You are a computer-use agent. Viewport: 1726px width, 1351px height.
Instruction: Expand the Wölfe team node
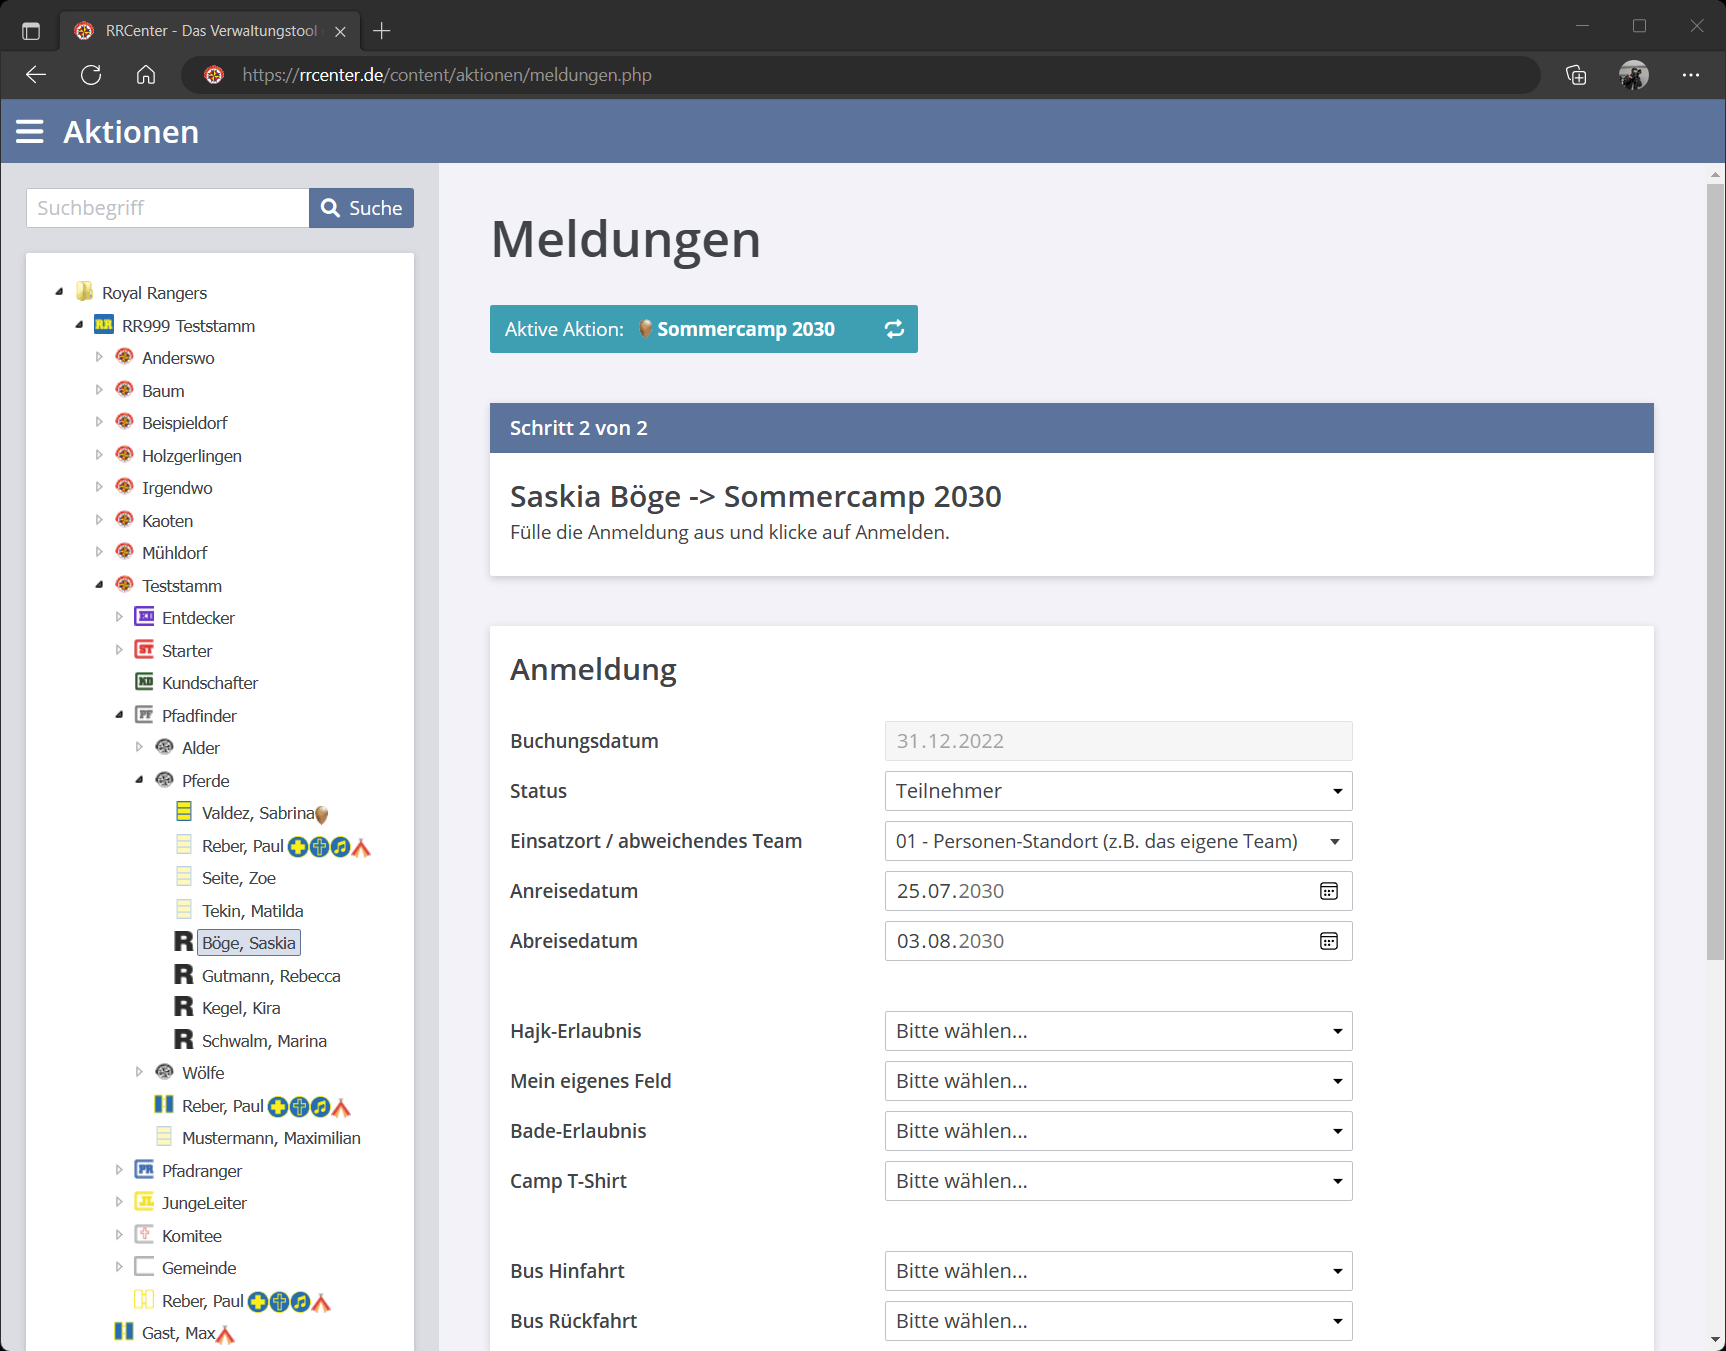pyautogui.click(x=139, y=1072)
